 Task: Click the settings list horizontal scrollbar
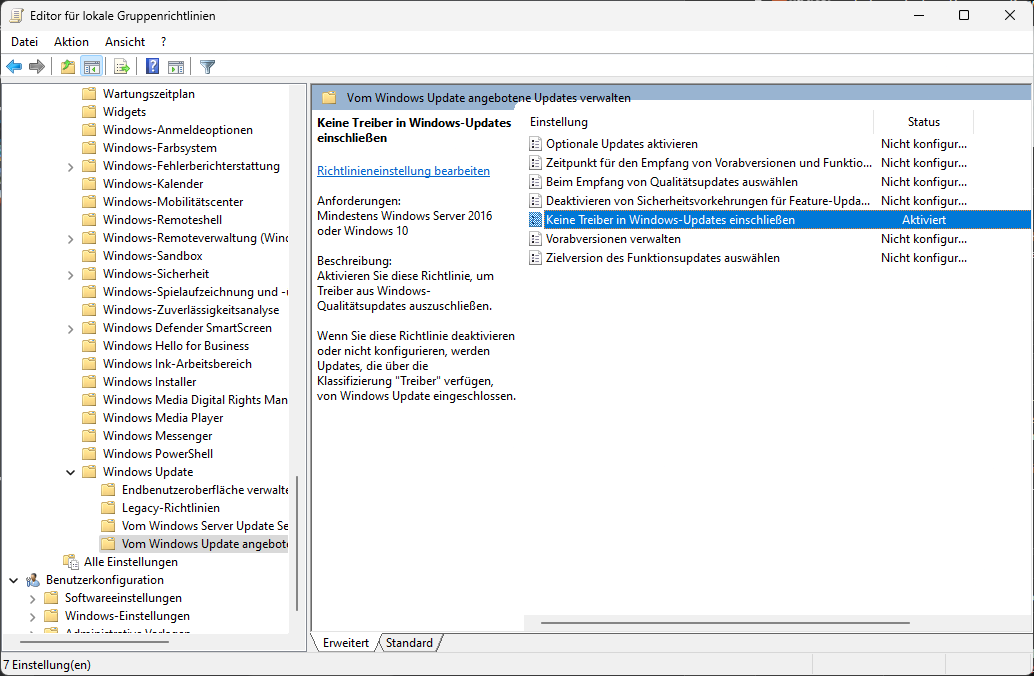tap(725, 623)
